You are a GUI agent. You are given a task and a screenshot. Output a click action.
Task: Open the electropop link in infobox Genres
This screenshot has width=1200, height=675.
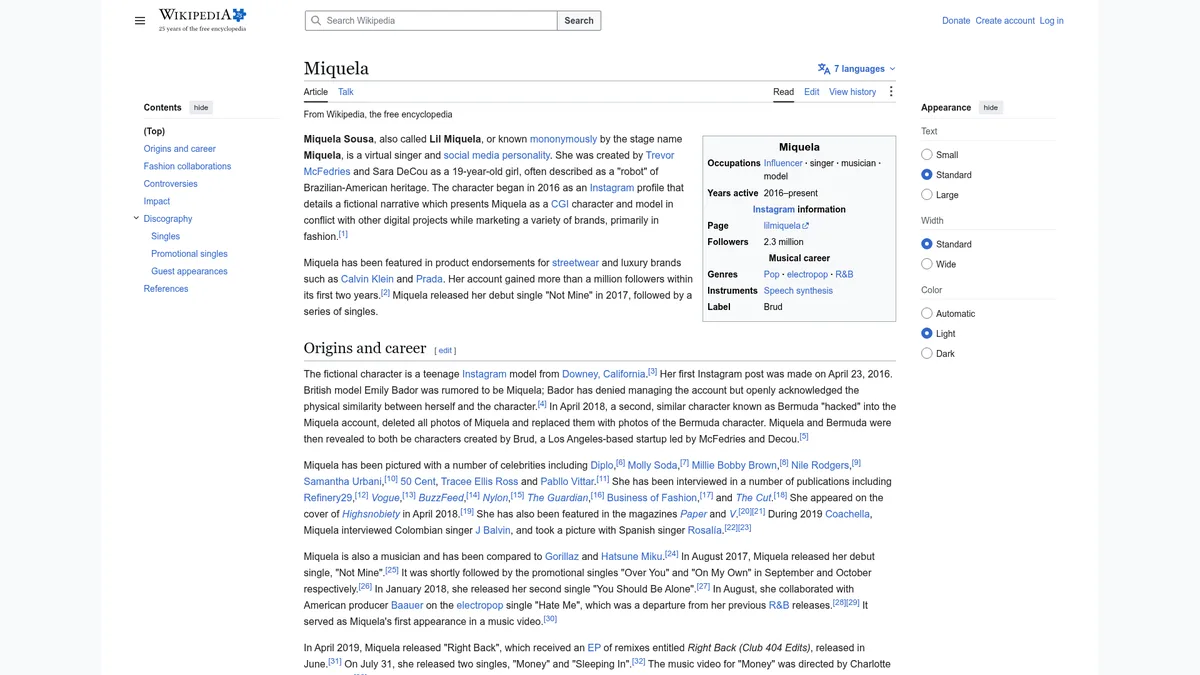point(807,274)
